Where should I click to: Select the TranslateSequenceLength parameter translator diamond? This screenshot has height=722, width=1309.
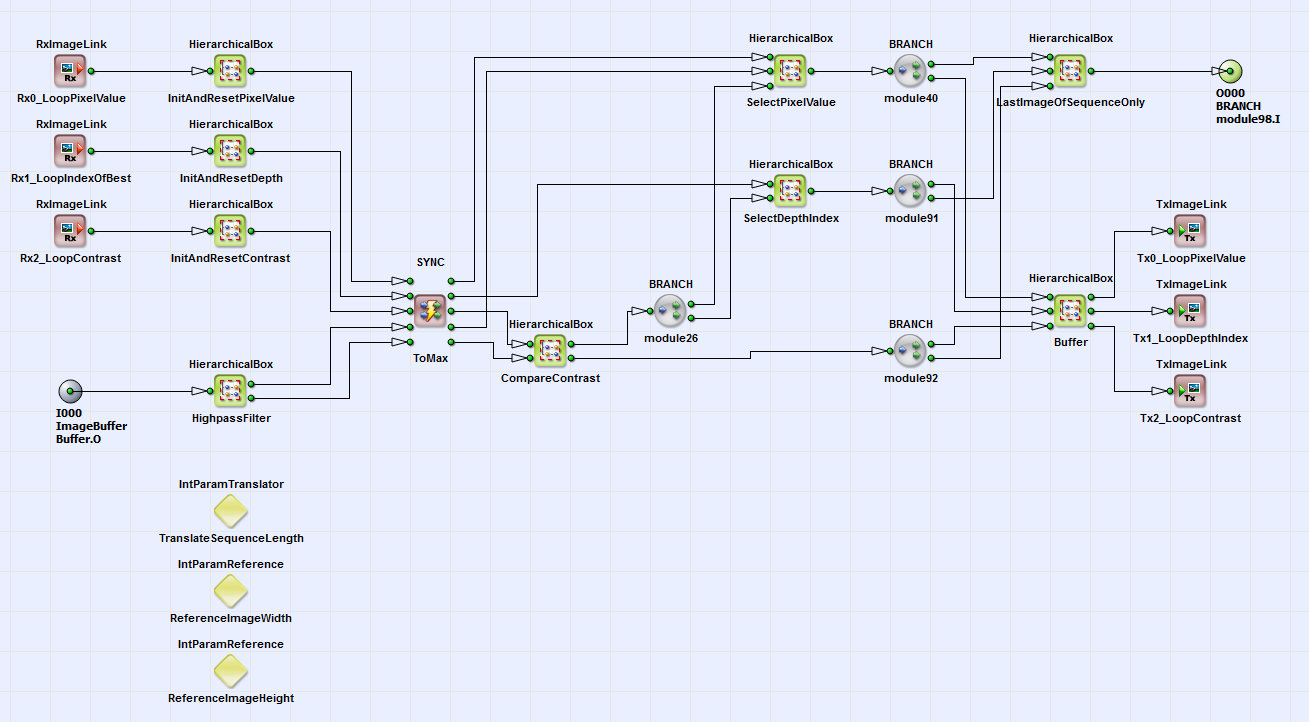(x=231, y=511)
